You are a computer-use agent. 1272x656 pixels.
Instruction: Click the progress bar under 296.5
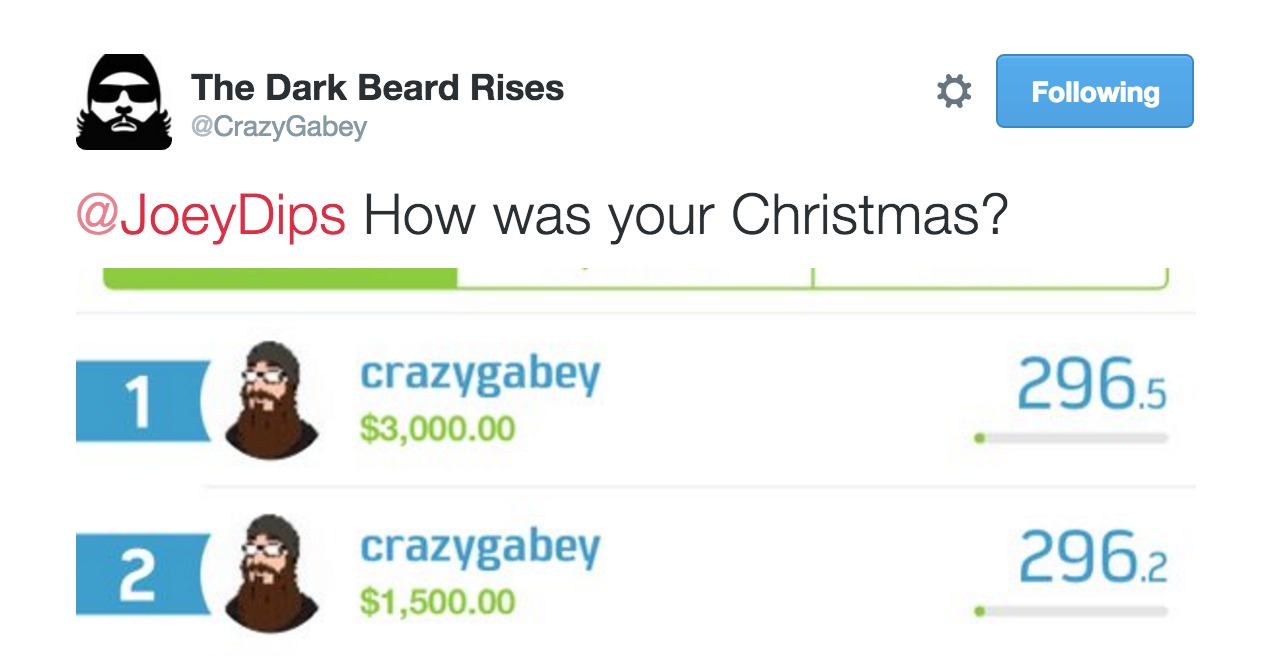pos(1071,437)
